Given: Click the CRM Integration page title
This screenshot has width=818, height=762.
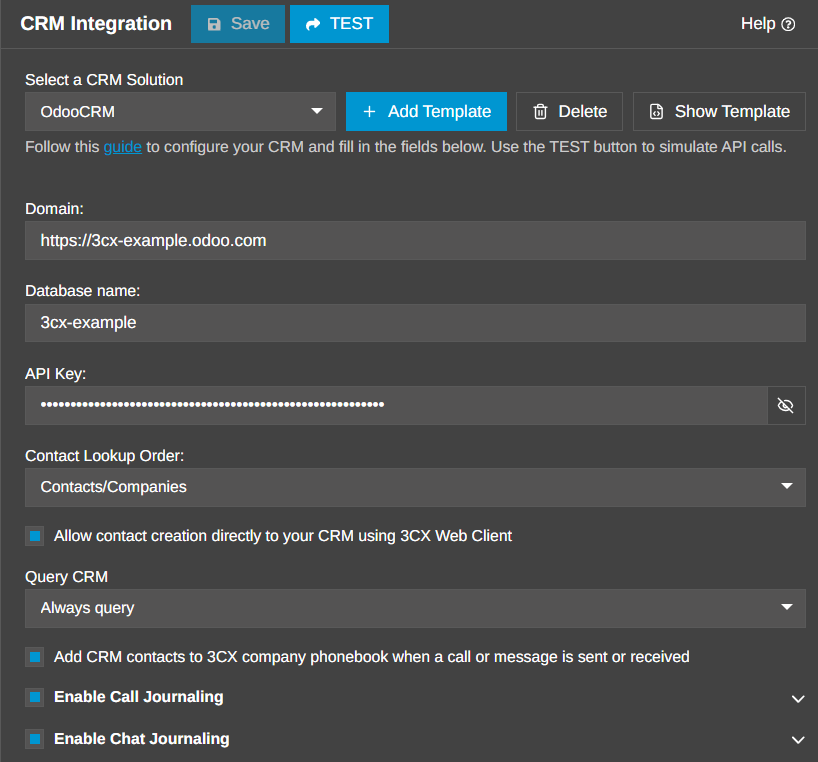Looking at the screenshot, I should 96,24.
